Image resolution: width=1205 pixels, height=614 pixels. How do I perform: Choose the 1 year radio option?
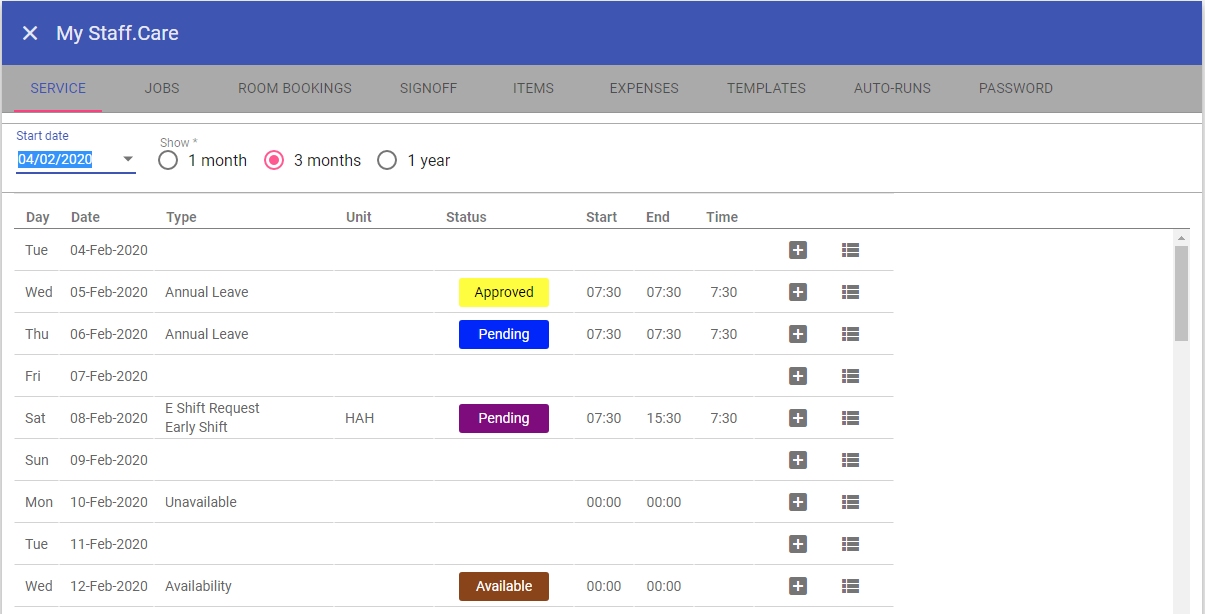387,160
